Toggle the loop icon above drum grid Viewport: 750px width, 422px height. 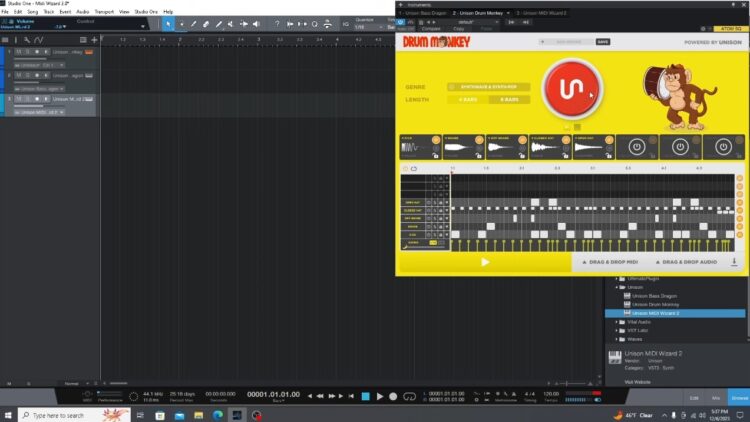414,169
